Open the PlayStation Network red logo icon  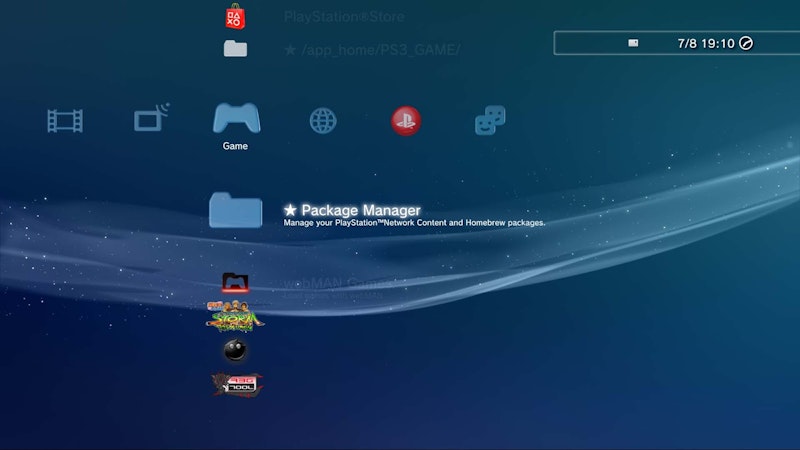(406, 121)
